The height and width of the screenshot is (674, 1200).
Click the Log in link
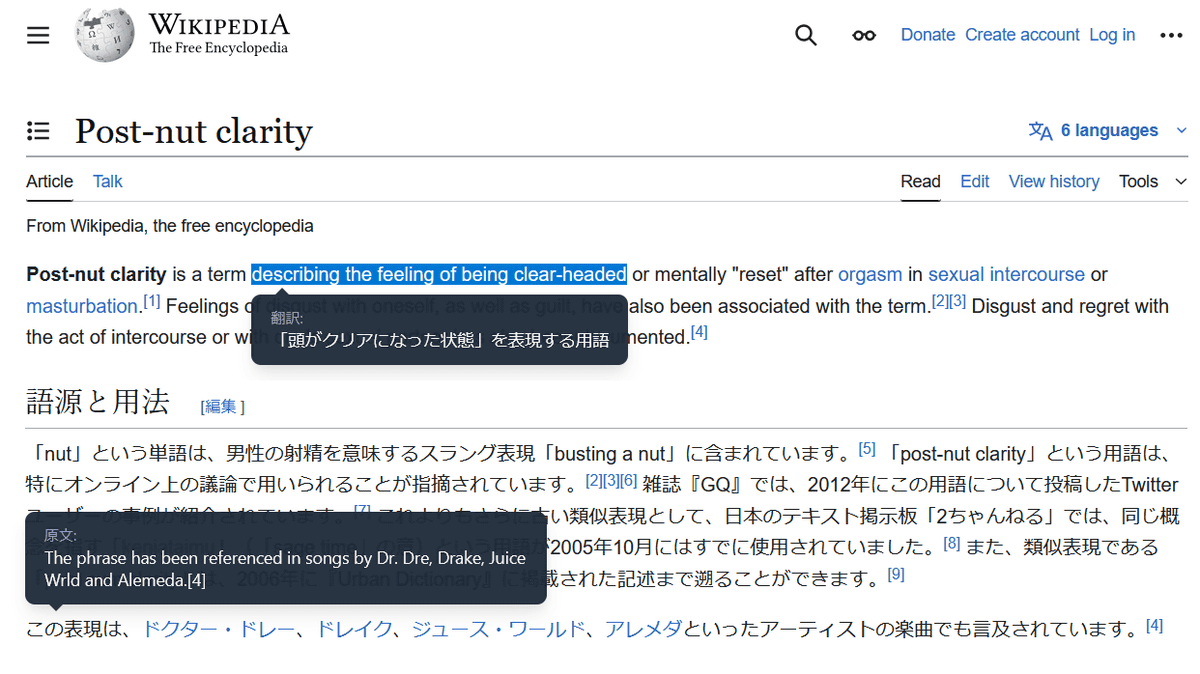(x=1112, y=35)
